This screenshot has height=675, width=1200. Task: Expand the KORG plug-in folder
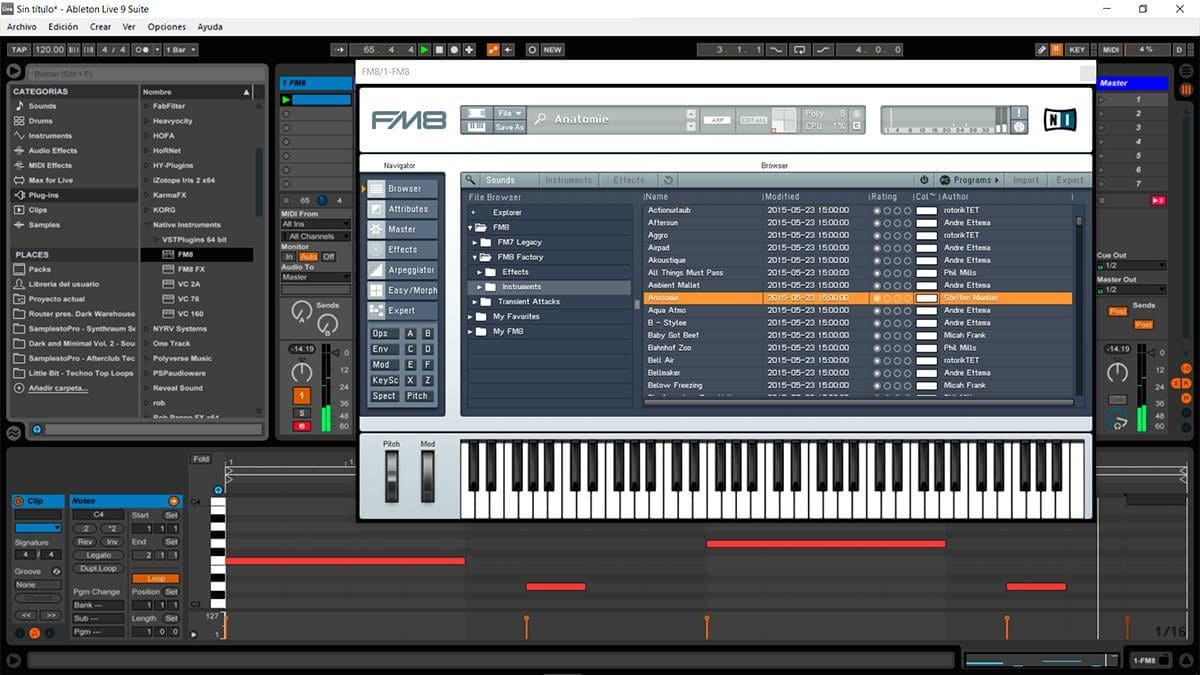(x=146, y=210)
